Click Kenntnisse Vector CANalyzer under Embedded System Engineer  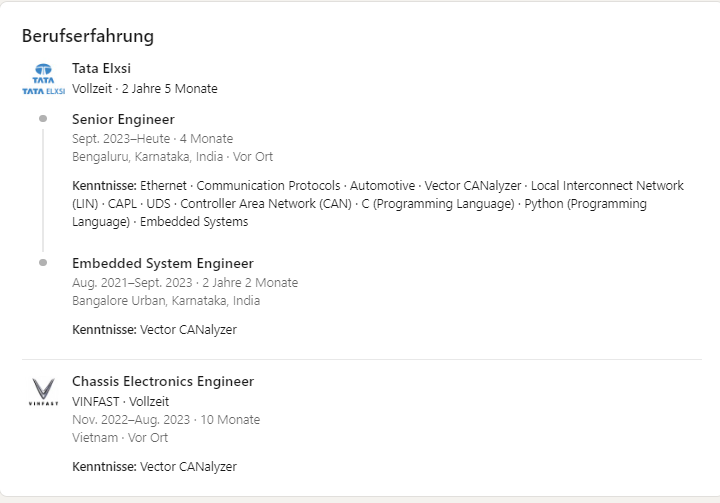[154, 329]
